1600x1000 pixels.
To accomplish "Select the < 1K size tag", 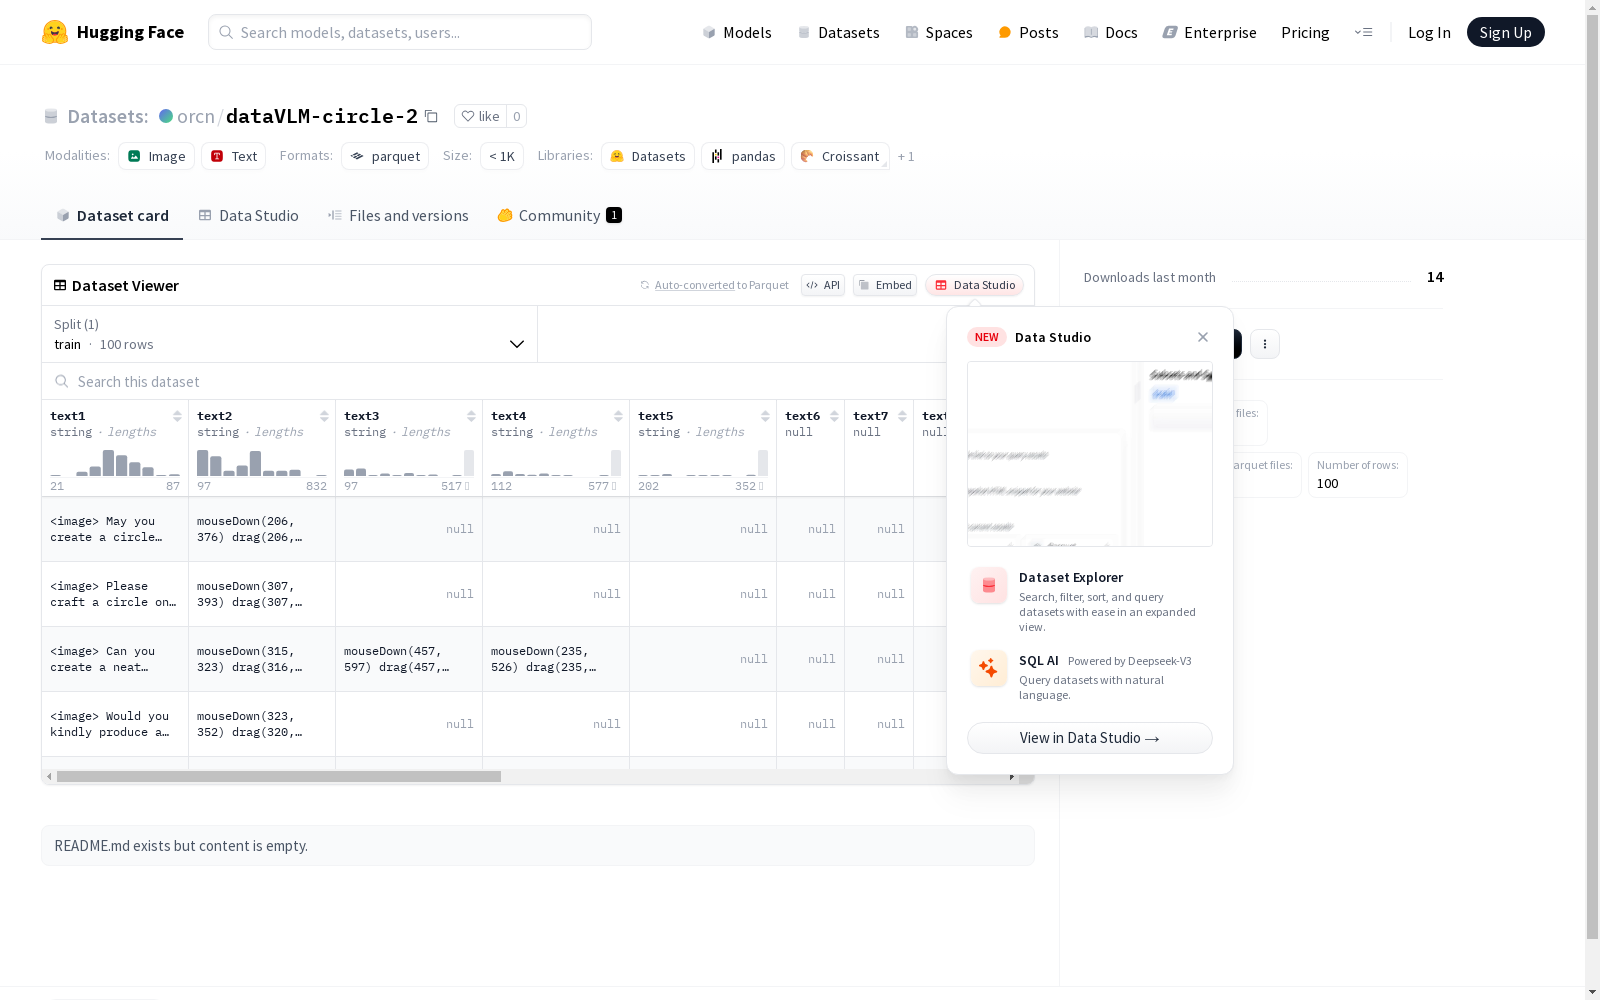I will (502, 156).
